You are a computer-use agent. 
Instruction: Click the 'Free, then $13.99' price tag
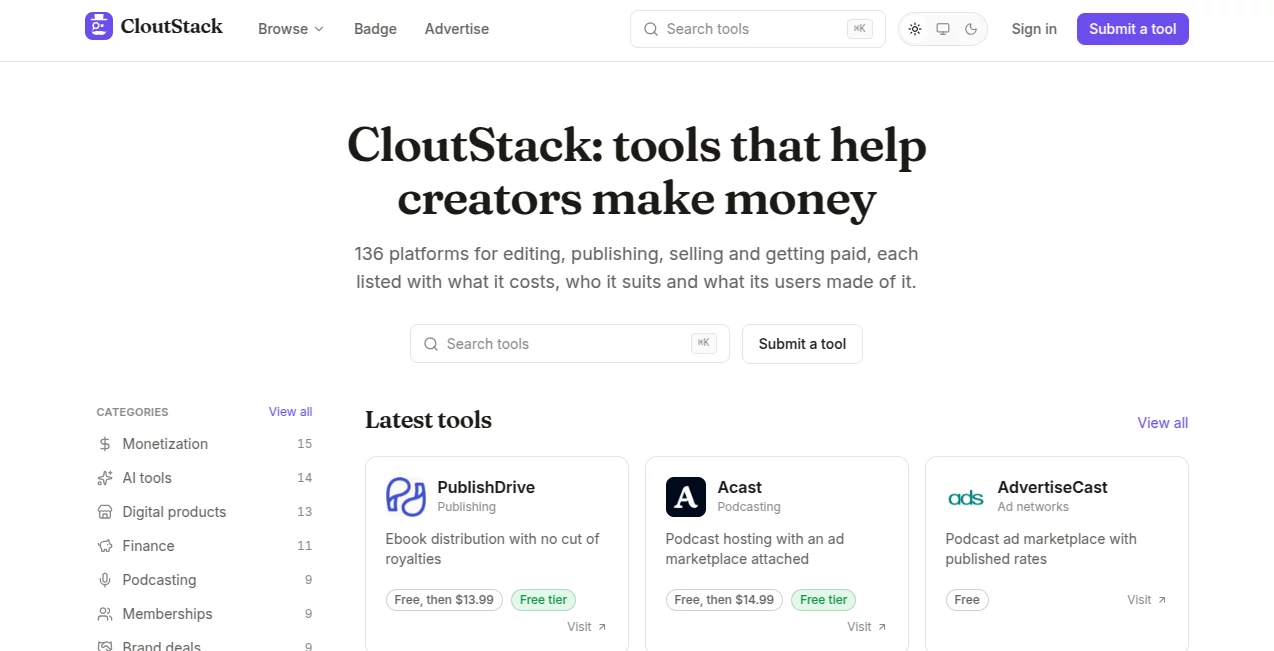444,600
